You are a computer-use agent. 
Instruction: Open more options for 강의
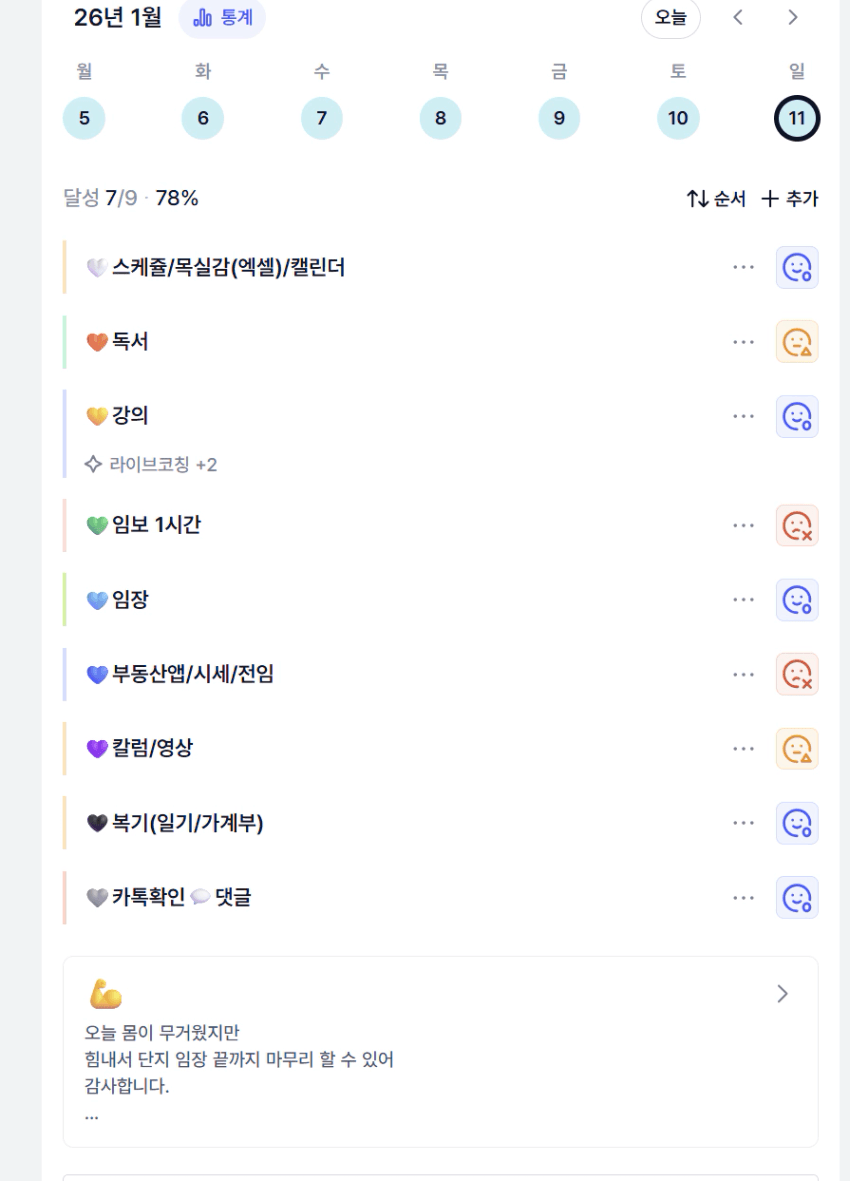pos(743,416)
